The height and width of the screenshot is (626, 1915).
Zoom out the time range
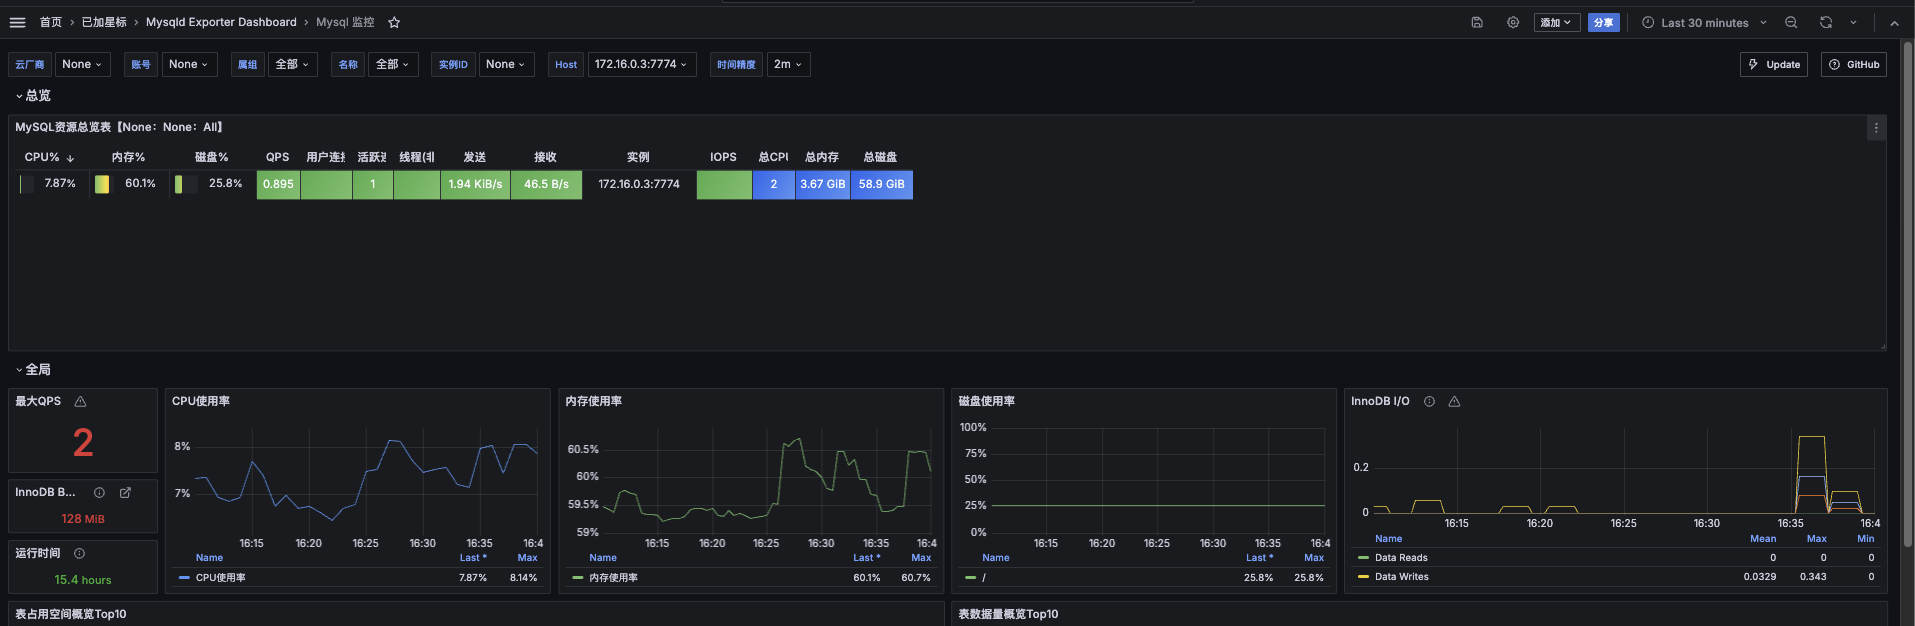[x=1791, y=22]
